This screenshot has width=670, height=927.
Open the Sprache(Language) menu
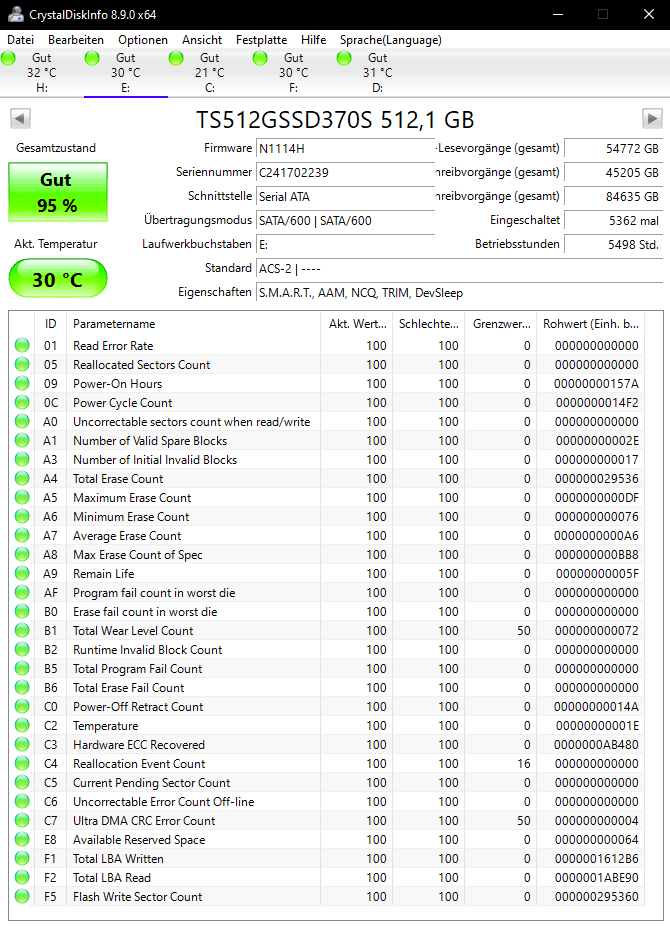click(x=390, y=40)
